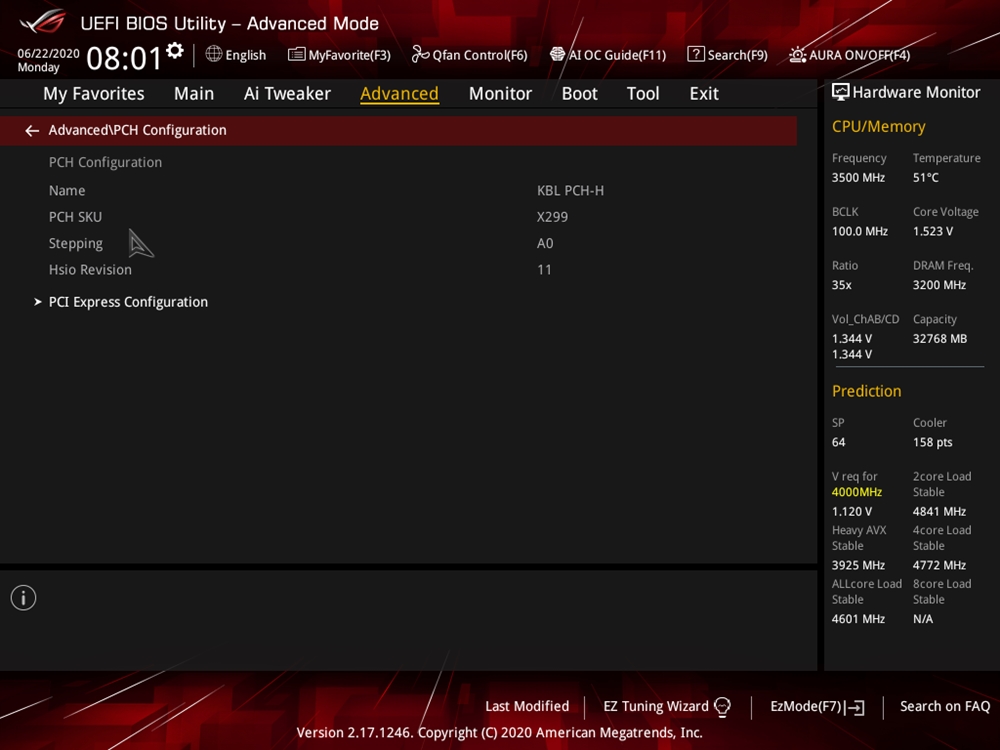Viewport: 1000px width, 750px height.
Task: Click the Hsio Revision value 11
Action: pos(544,270)
